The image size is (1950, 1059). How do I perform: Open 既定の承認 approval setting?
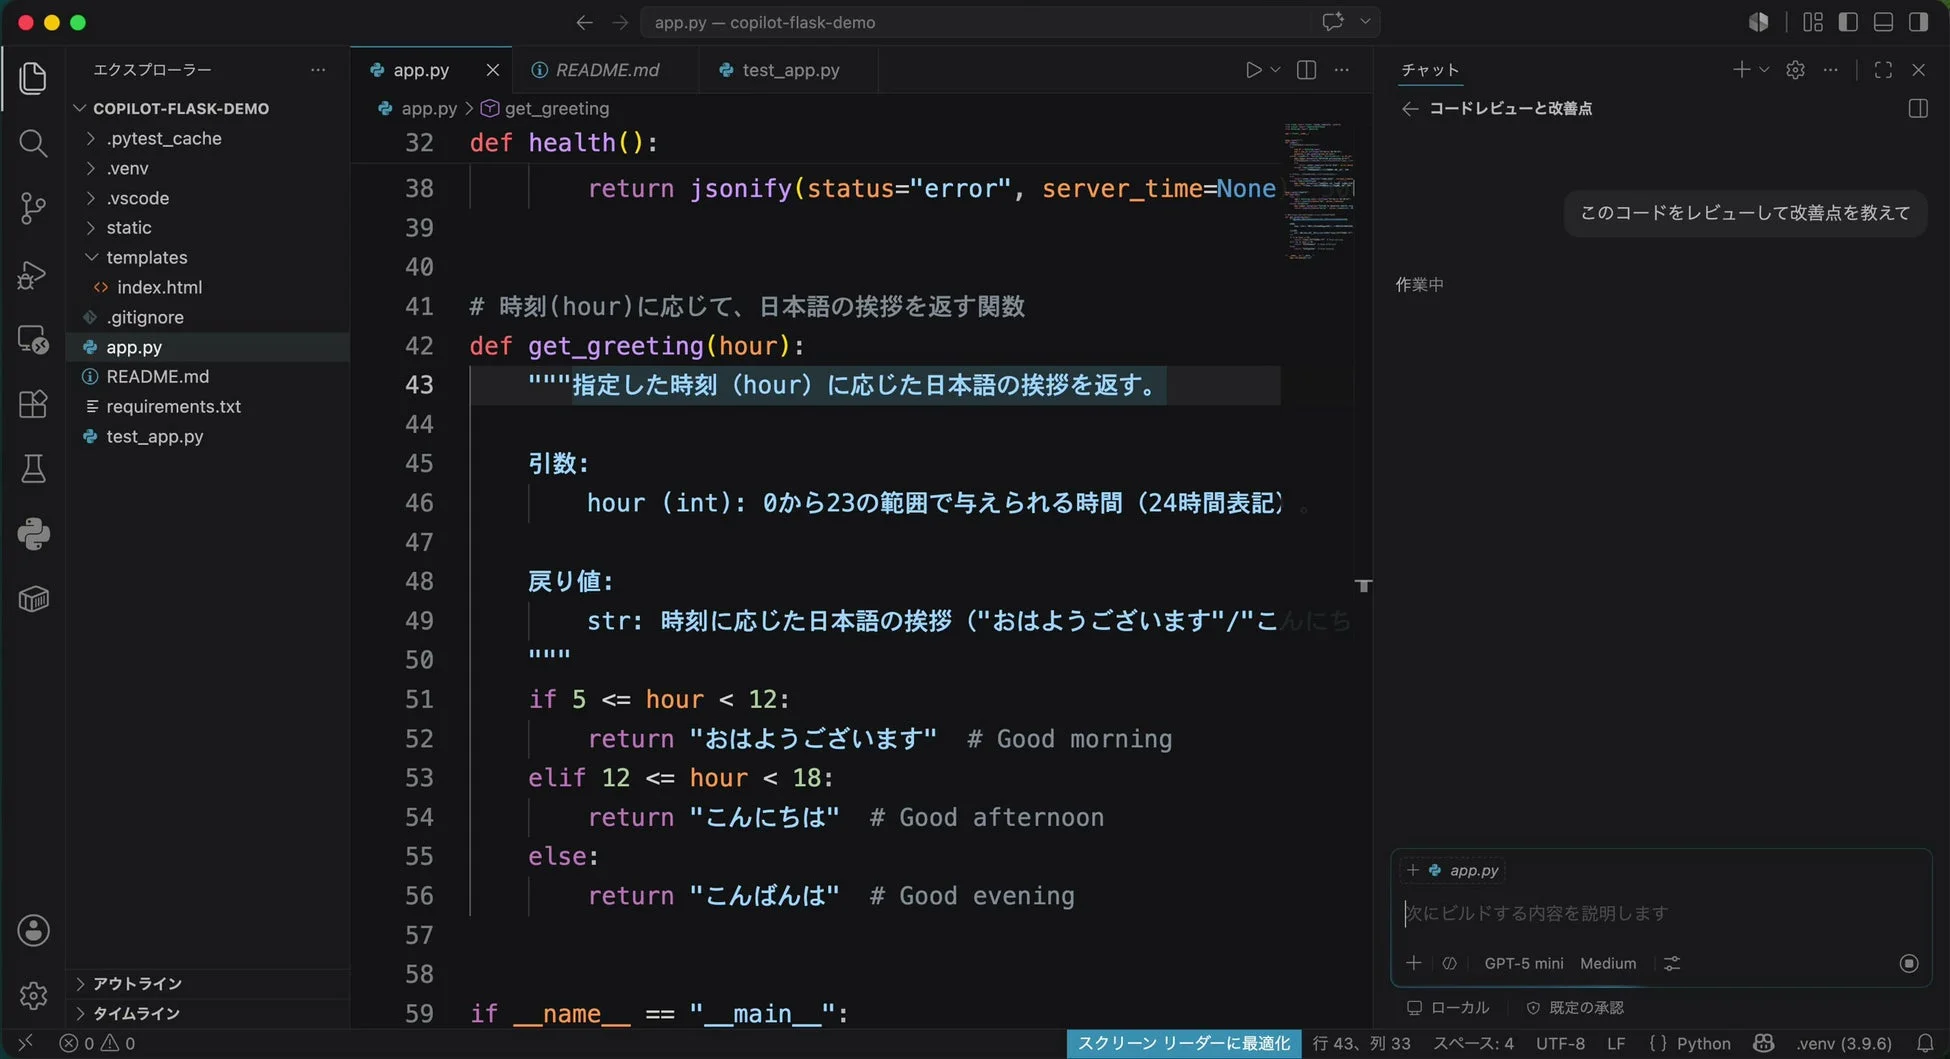coord(1574,1007)
